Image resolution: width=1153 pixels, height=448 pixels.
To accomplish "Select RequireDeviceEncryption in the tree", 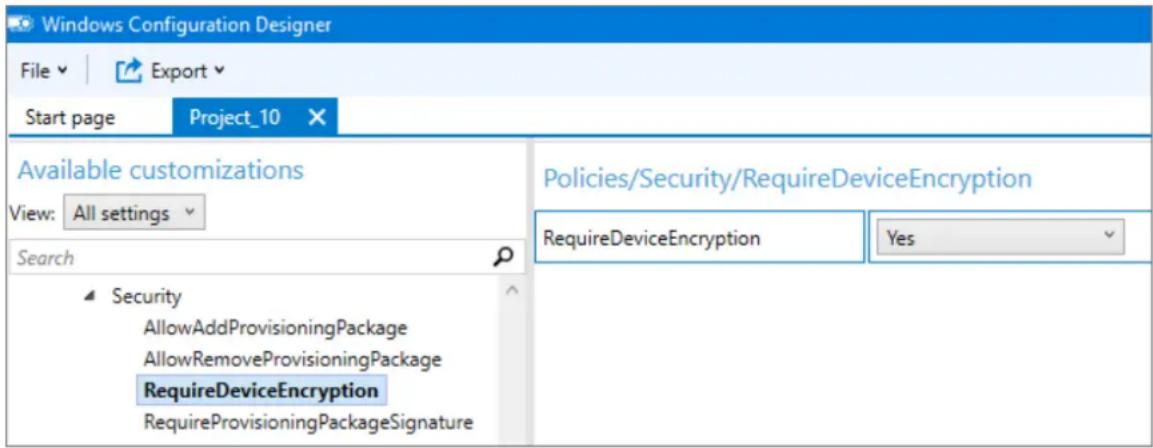I will [x=261, y=391].
